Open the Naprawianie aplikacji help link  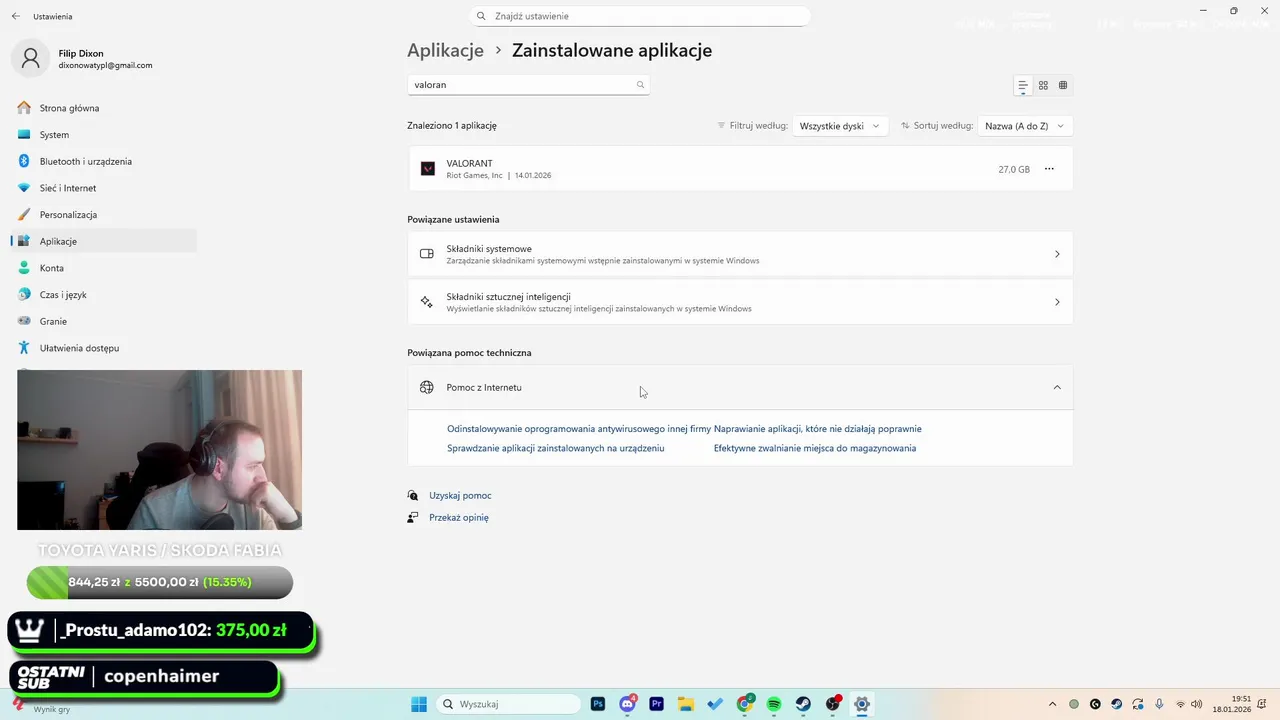point(818,429)
